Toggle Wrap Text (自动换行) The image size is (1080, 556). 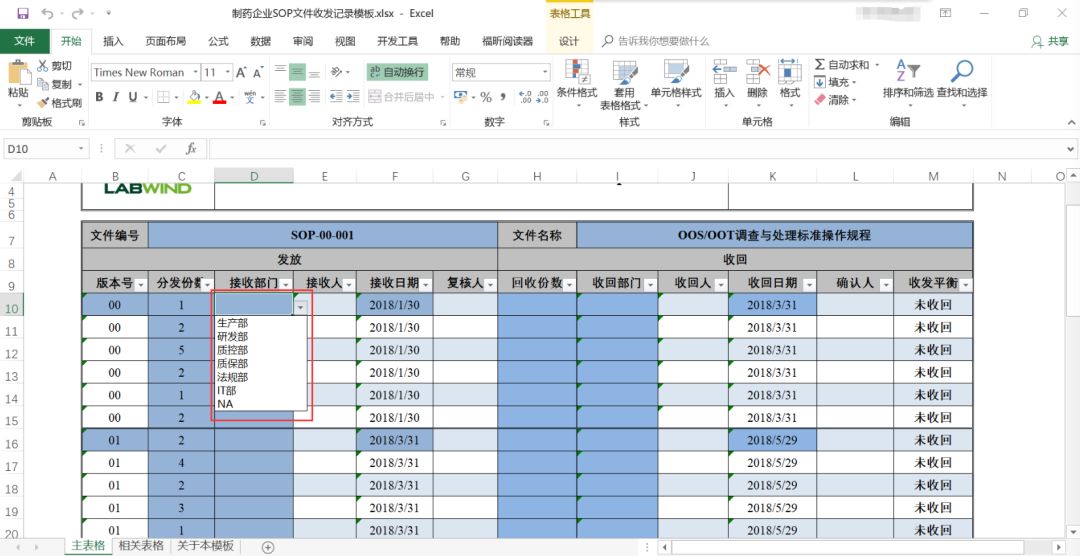tap(397, 72)
